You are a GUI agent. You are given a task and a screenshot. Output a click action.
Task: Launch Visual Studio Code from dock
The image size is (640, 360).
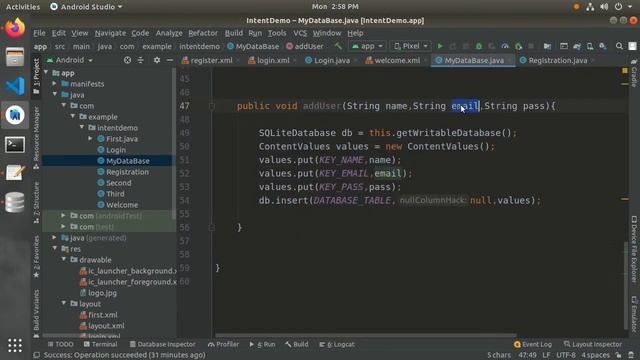(15, 86)
